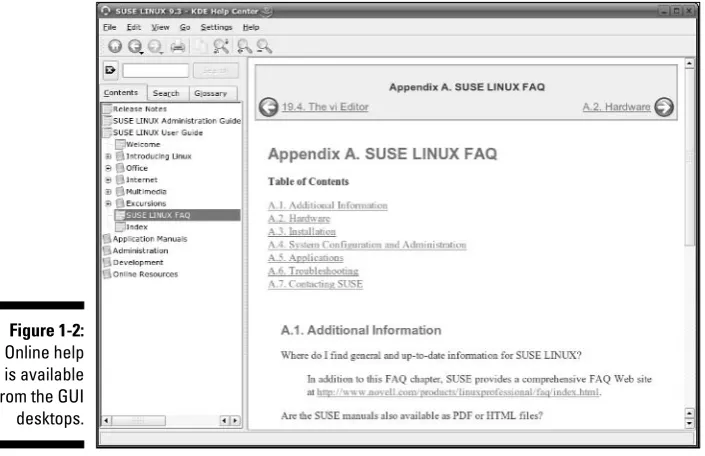This screenshot has height=456, width=705.
Task: Click the Online Resources book icon
Action: coord(107,274)
